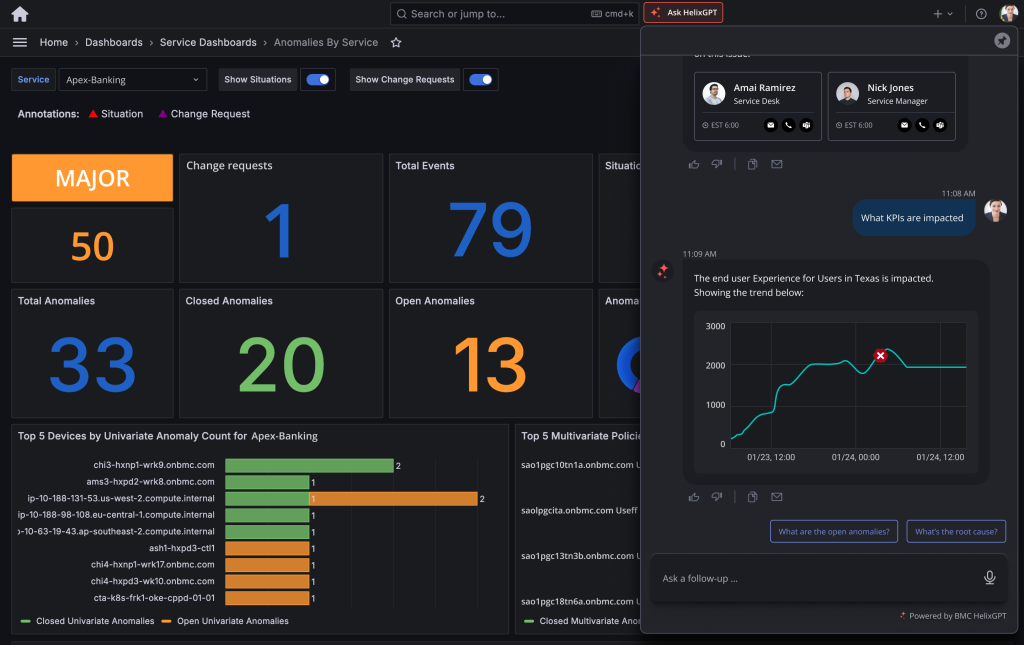Call Amai Ramirez via phone icon
Viewport: 1024px width, 645px height.
click(x=788, y=125)
